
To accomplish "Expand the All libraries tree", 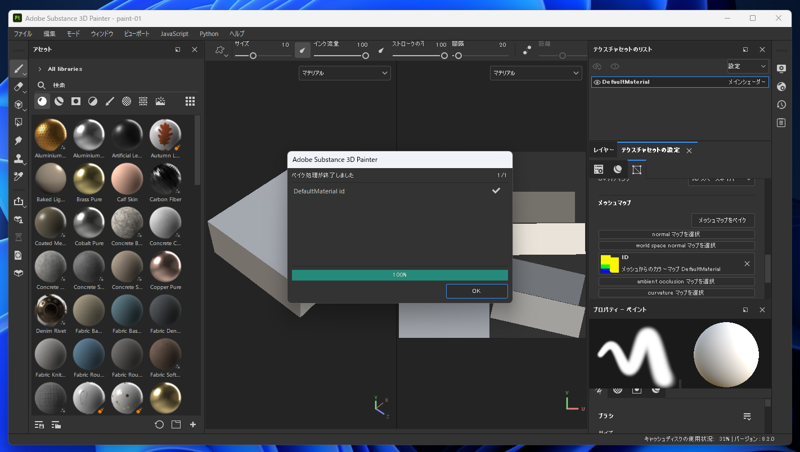I will tap(40, 69).
